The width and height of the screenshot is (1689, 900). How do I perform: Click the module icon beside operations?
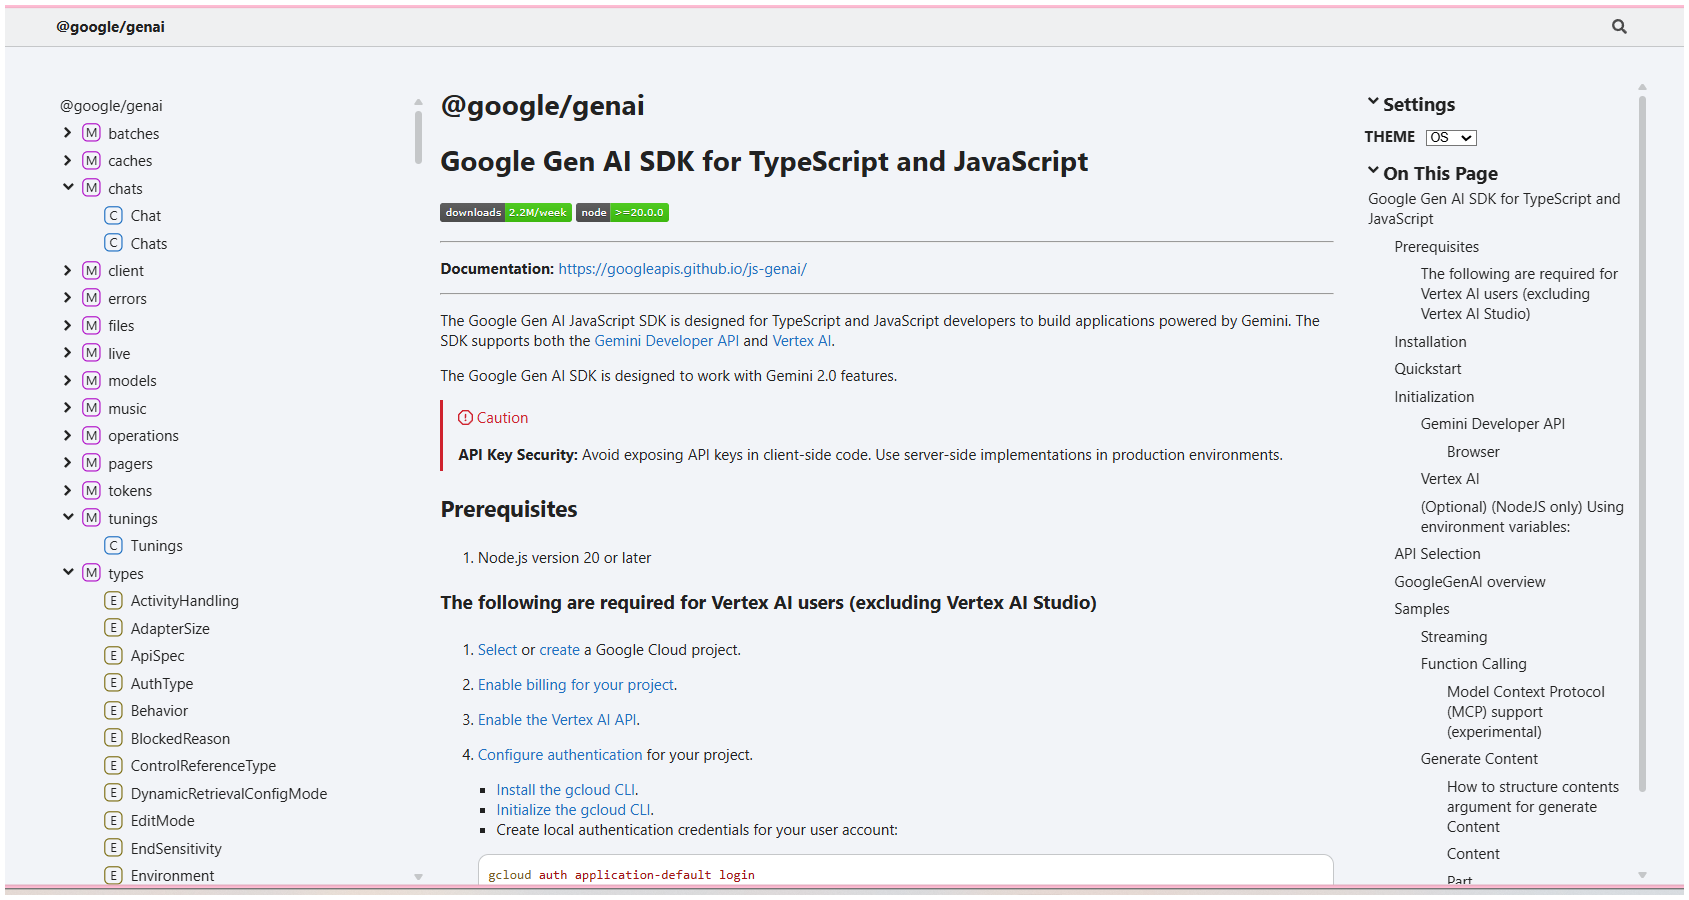pos(92,435)
